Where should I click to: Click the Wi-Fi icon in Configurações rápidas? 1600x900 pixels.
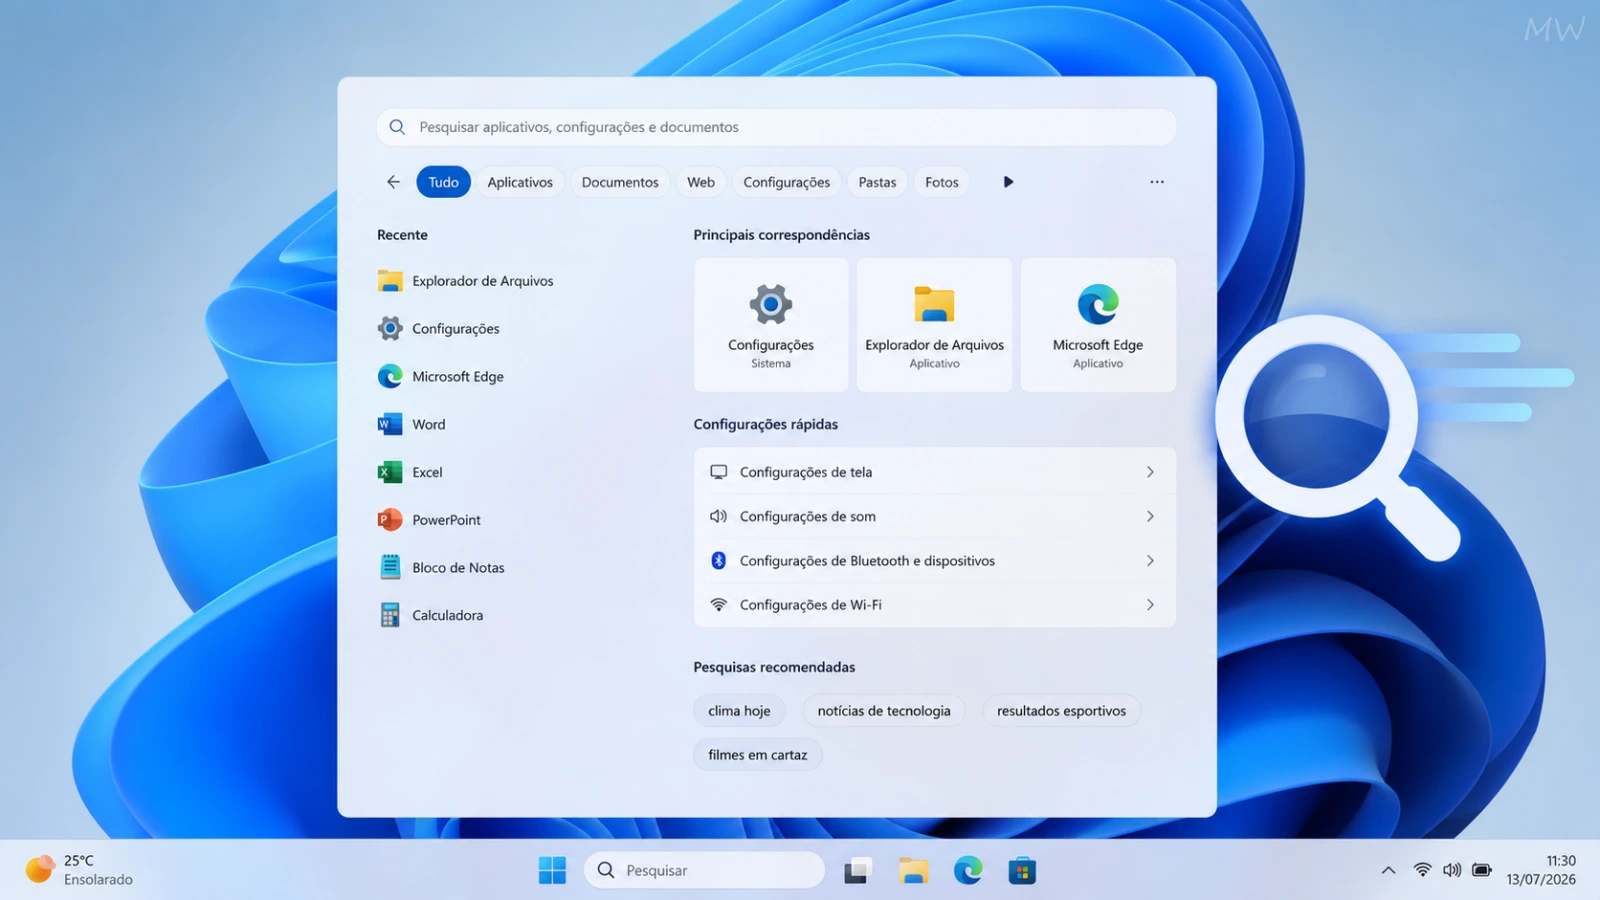718,605
